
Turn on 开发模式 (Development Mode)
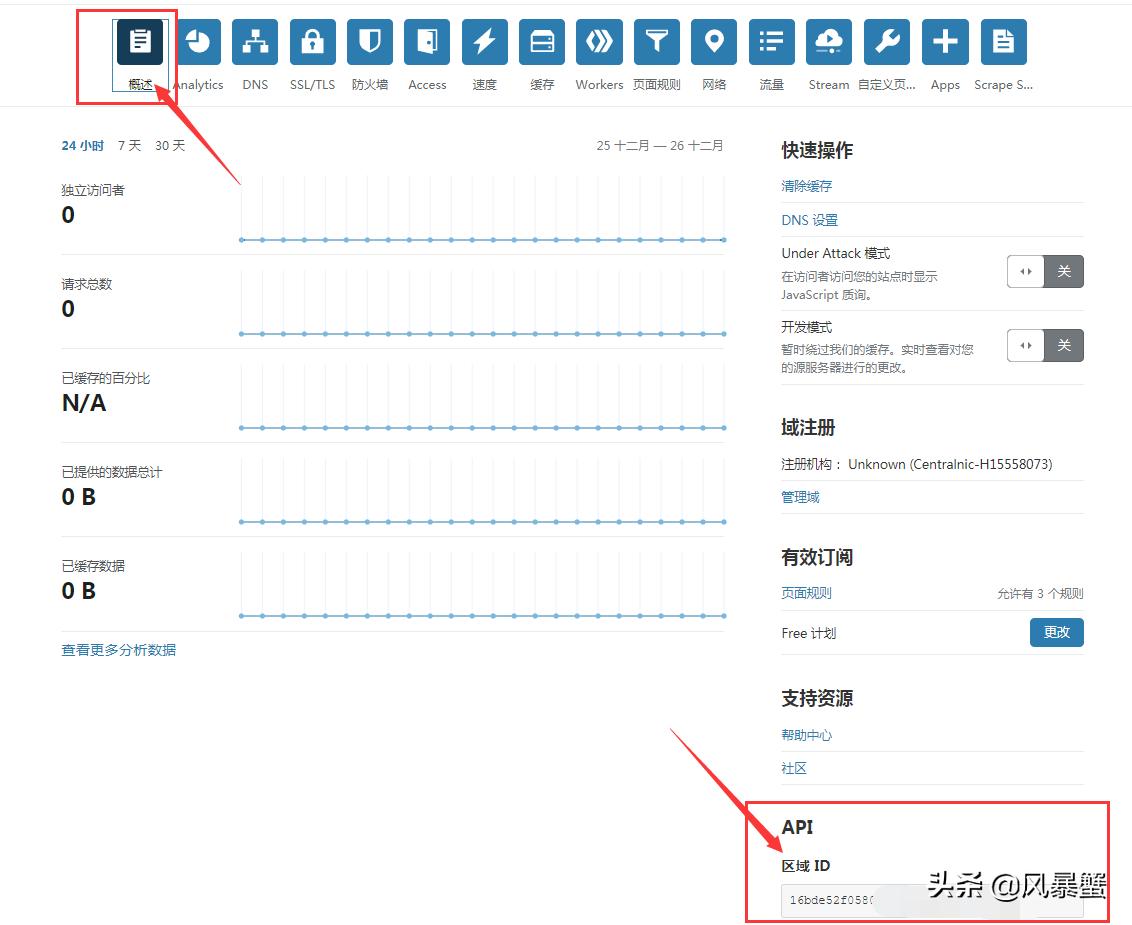(1045, 345)
